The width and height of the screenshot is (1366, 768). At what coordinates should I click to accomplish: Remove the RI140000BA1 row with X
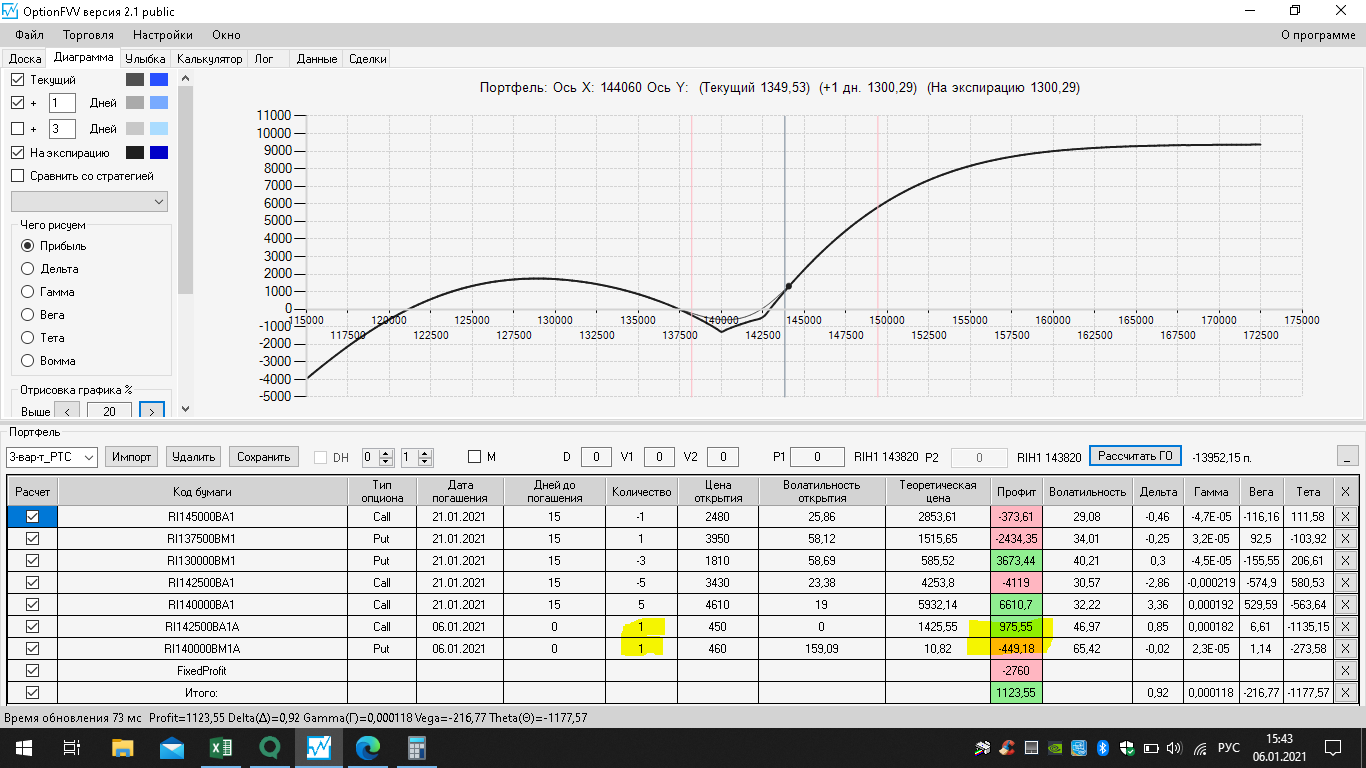[x=1345, y=604]
